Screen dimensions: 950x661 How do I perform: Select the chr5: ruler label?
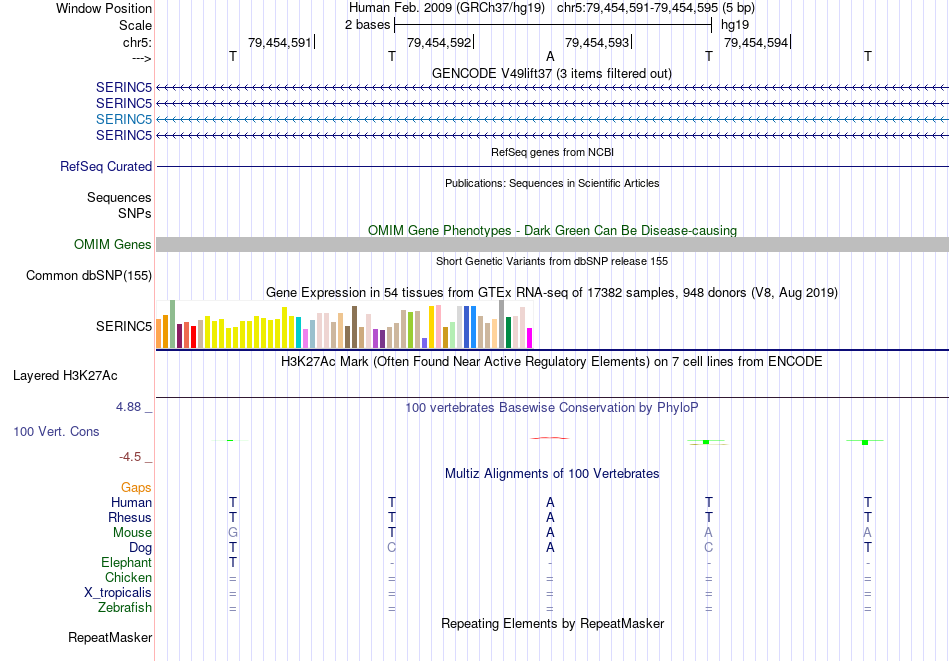tap(137, 42)
